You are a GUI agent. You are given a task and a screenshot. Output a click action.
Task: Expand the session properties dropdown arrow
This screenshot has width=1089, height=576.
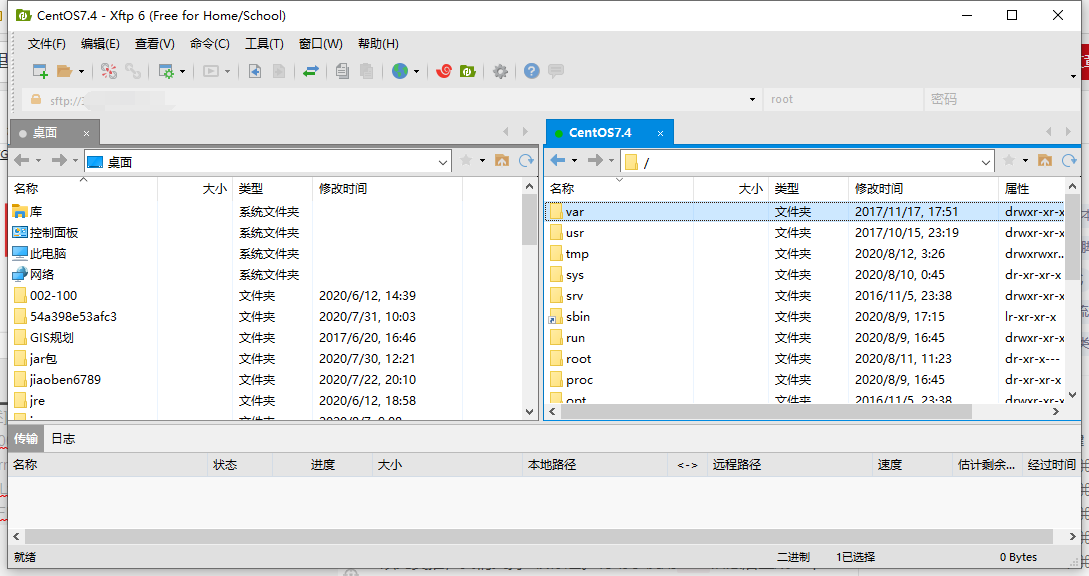tap(183, 72)
